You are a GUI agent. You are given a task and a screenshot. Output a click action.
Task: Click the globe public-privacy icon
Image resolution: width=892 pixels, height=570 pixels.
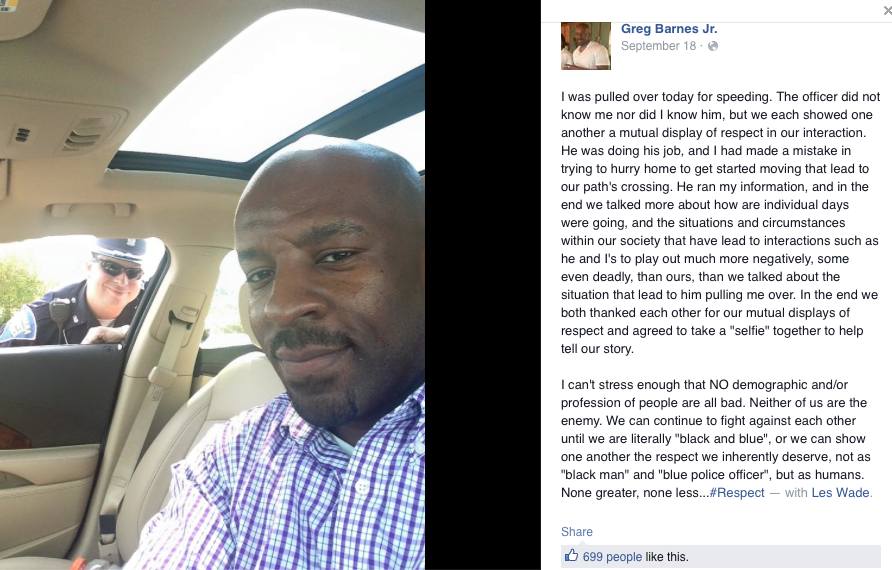(712, 46)
